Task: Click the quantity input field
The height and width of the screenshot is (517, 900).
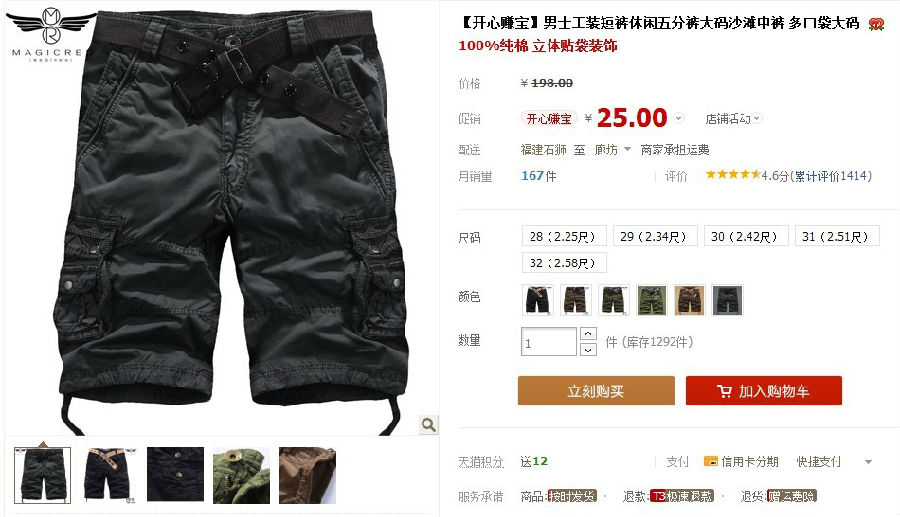Action: coord(549,342)
